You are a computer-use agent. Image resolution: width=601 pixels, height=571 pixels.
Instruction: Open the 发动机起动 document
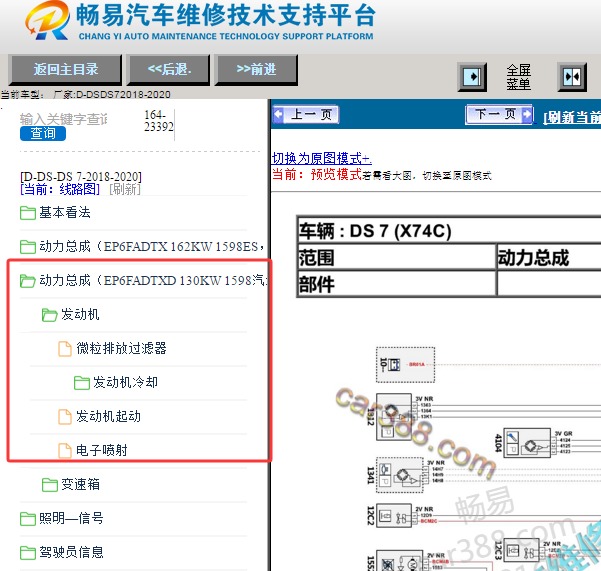pos(108,416)
